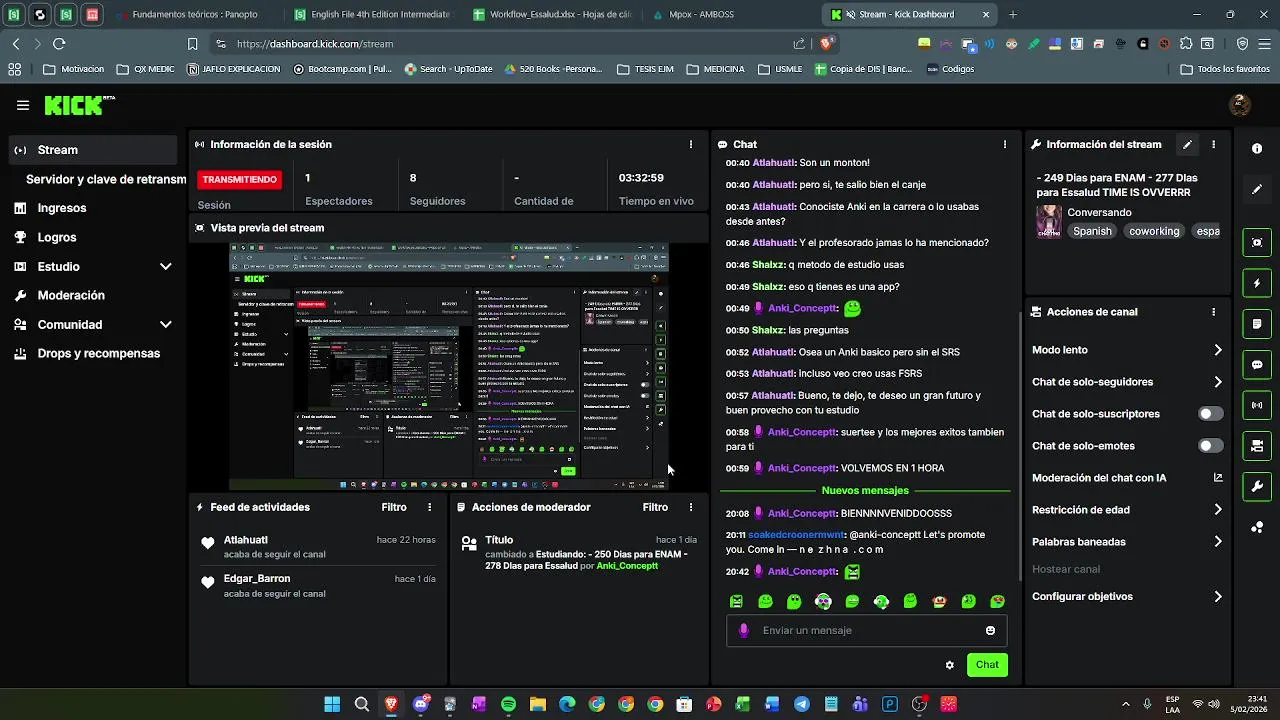Toggle the broadcast session info icon in rail
Viewport: 1280px width, 720px height.
pos(1257,405)
